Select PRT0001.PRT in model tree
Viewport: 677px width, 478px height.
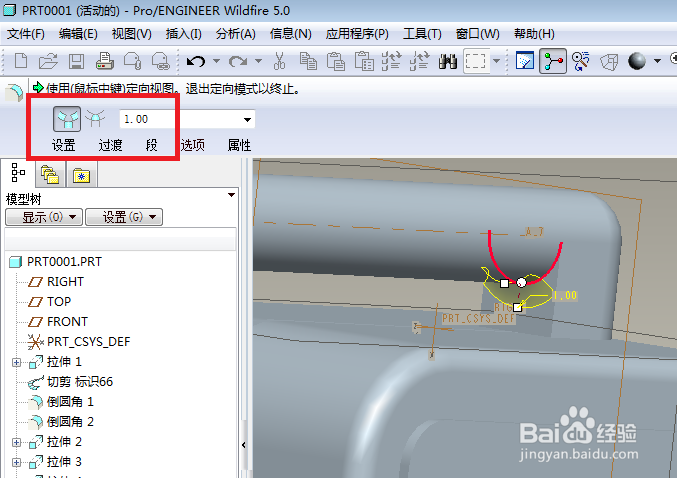point(56,262)
